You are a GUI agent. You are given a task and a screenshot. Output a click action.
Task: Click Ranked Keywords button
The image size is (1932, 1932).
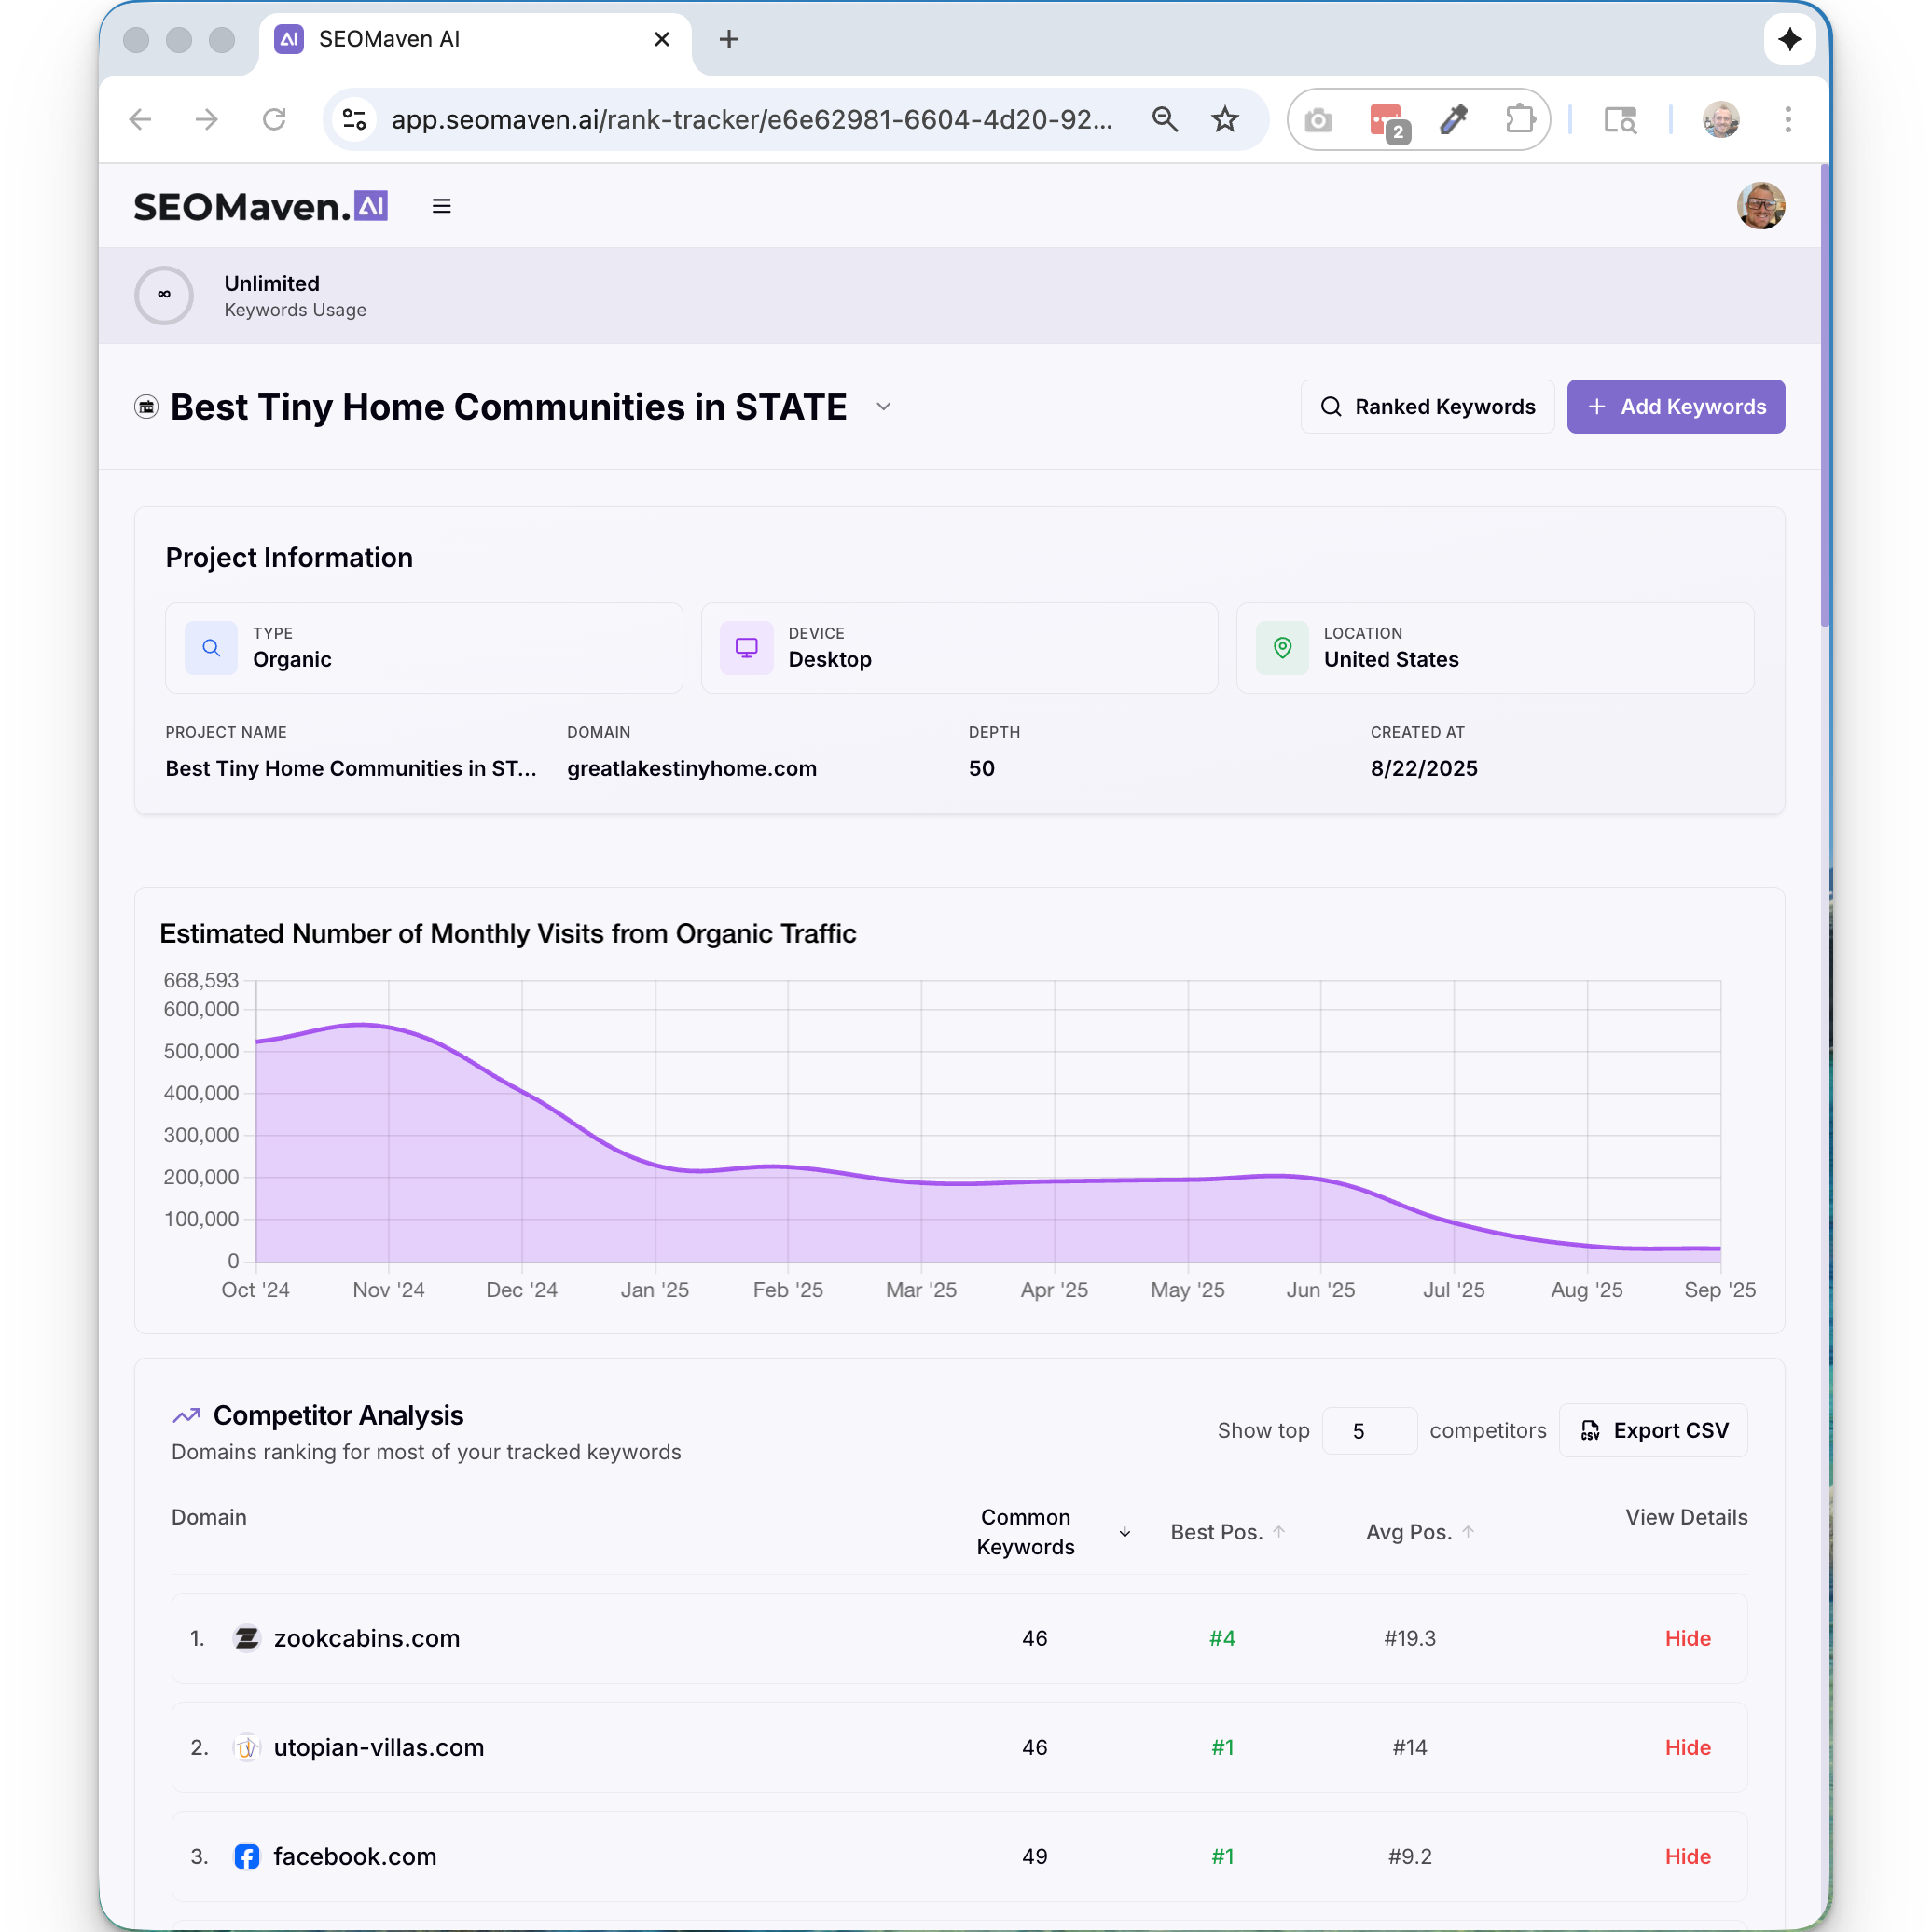coord(1427,407)
